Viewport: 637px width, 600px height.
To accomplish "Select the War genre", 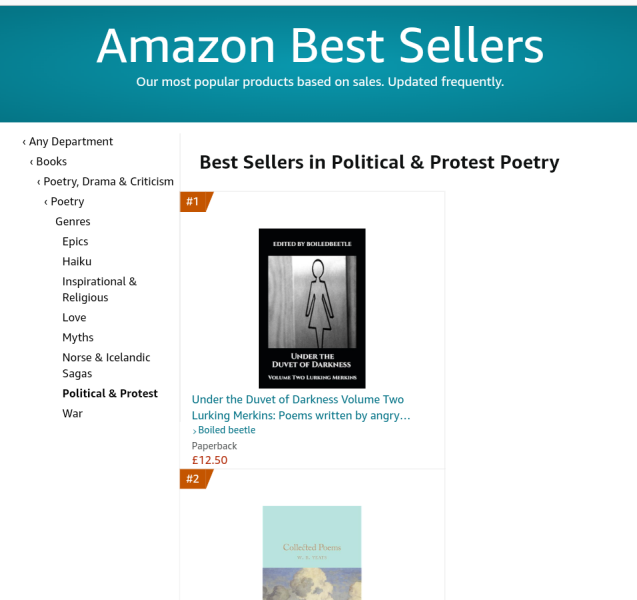I will (72, 414).
